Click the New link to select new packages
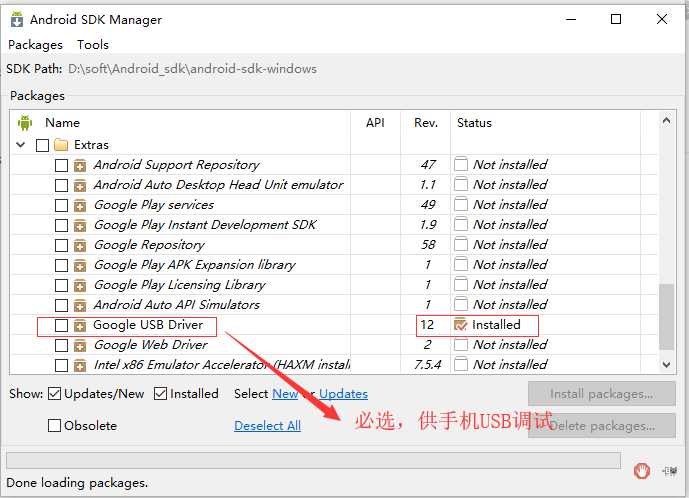This screenshot has width=689, height=498. [285, 393]
